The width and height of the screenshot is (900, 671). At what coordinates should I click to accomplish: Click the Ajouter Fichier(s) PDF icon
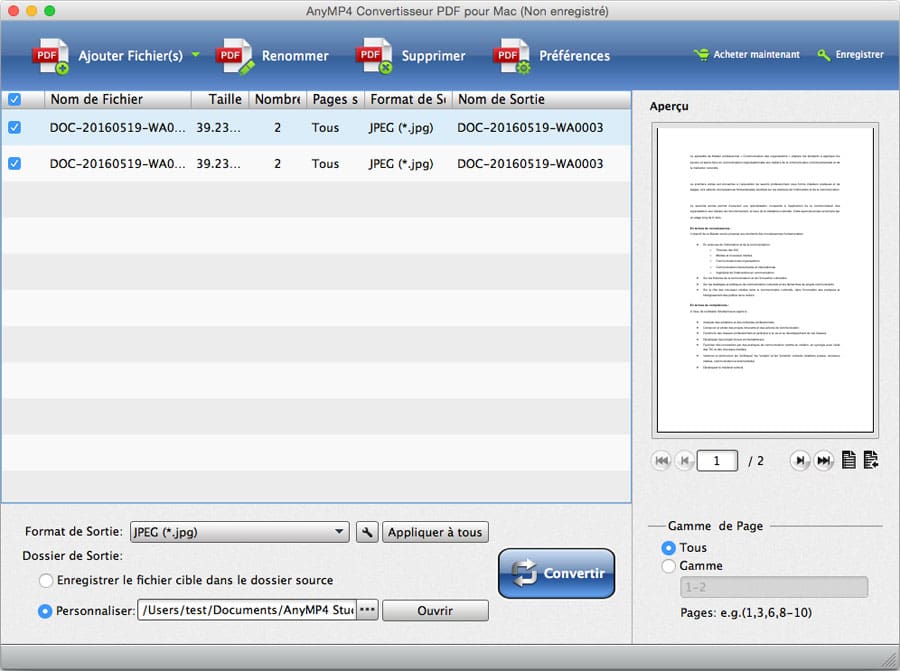50,56
